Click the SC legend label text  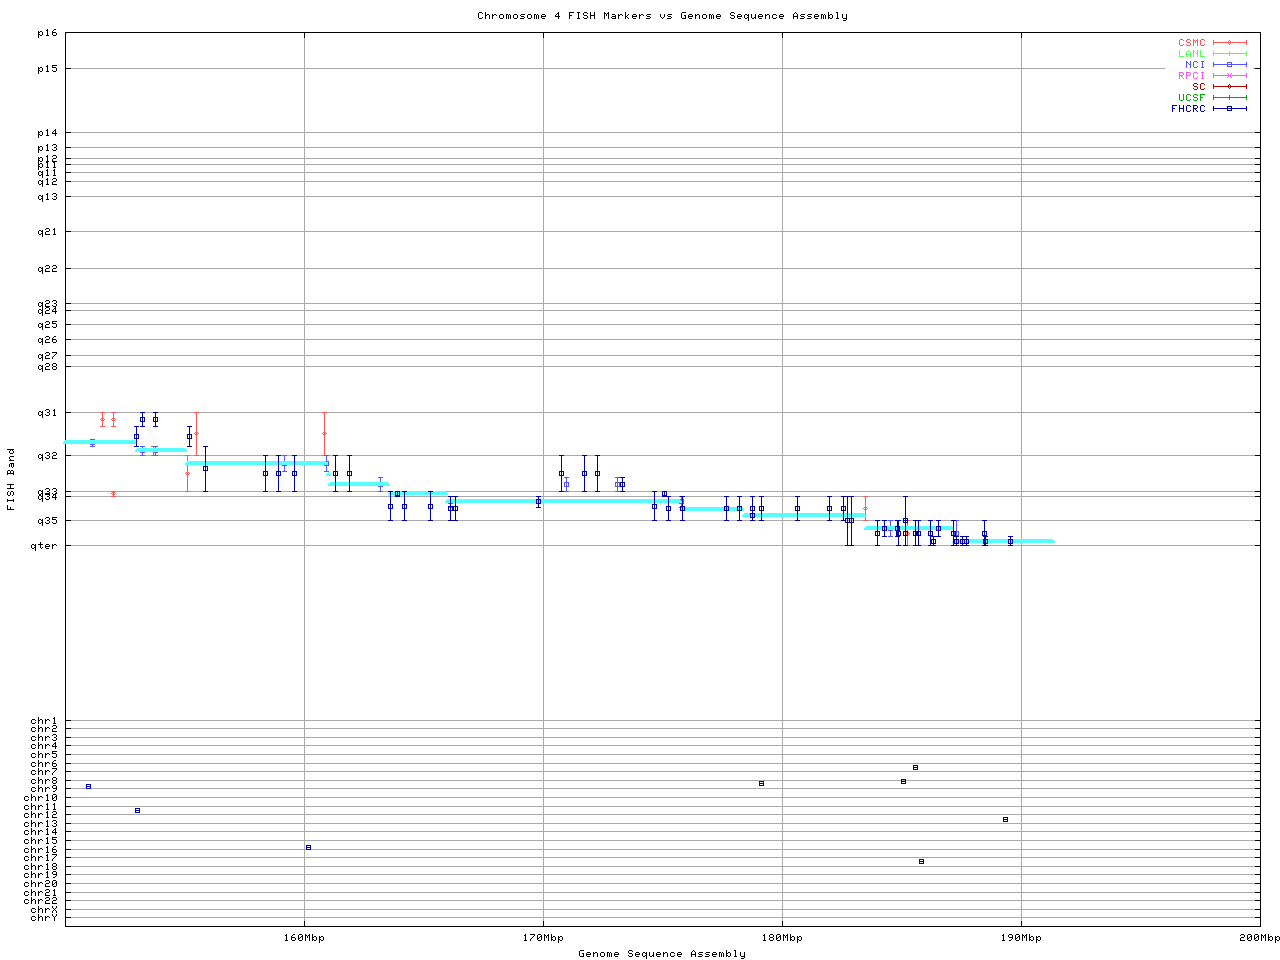[1198, 86]
